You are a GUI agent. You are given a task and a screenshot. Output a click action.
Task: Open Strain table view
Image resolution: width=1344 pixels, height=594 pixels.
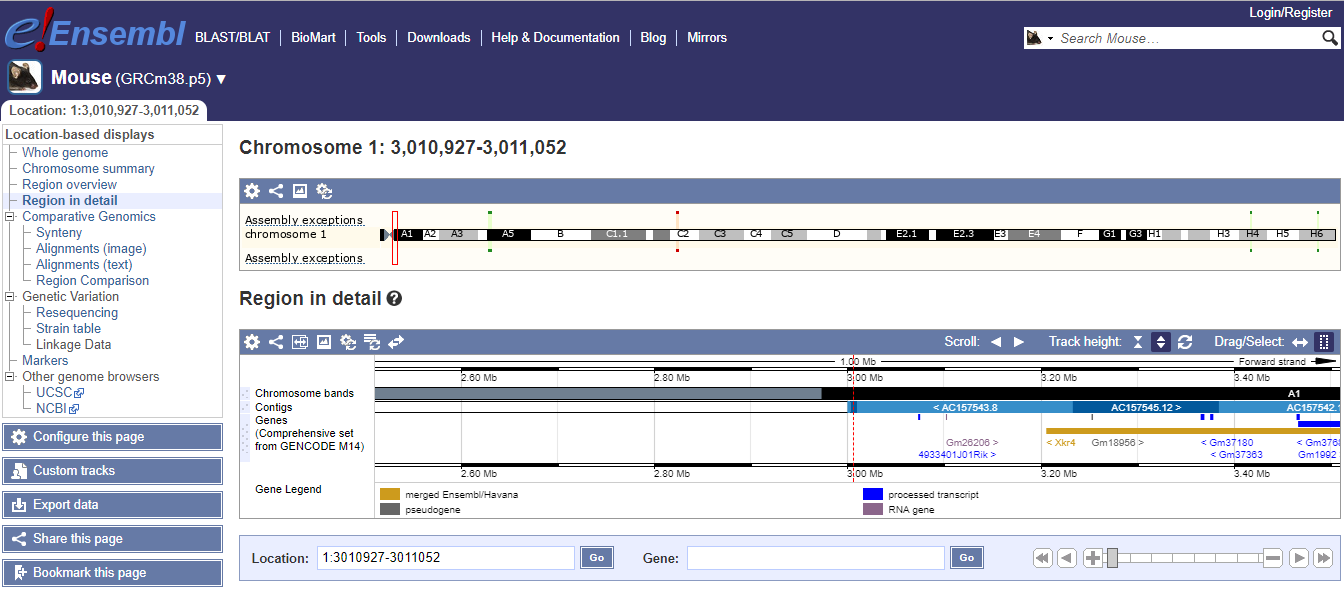pos(68,329)
